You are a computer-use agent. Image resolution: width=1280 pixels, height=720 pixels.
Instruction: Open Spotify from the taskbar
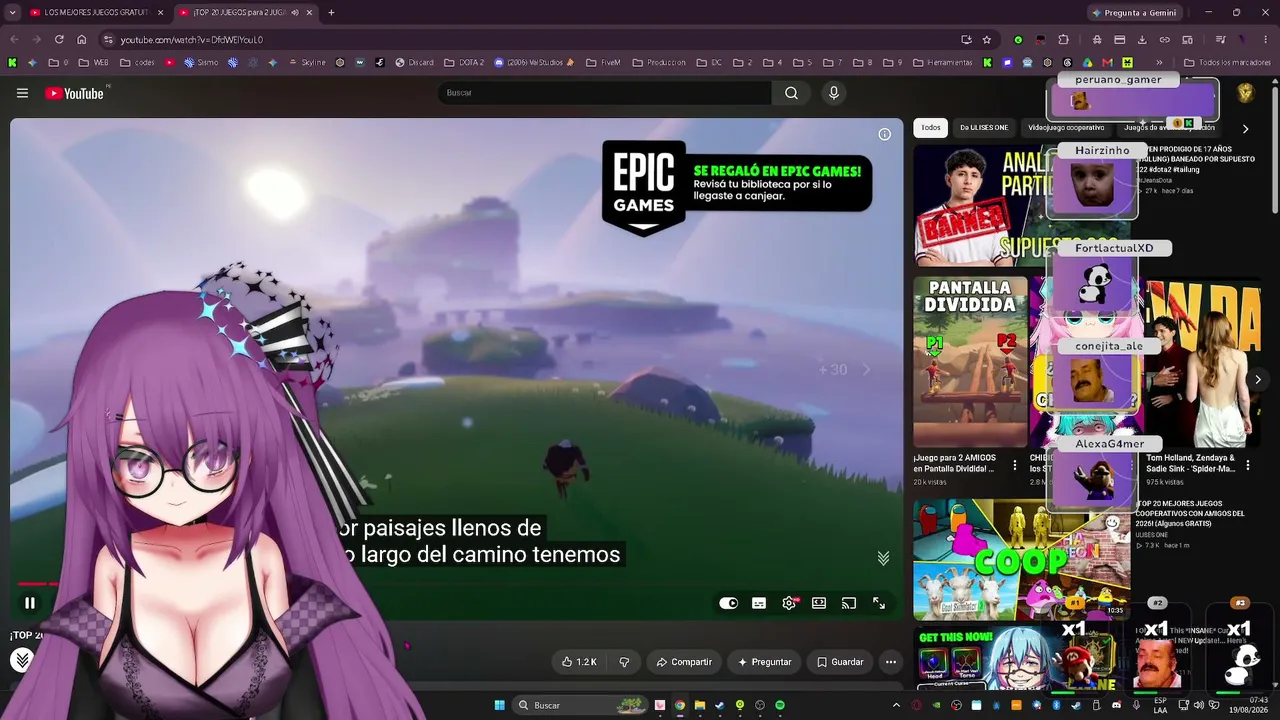780,705
